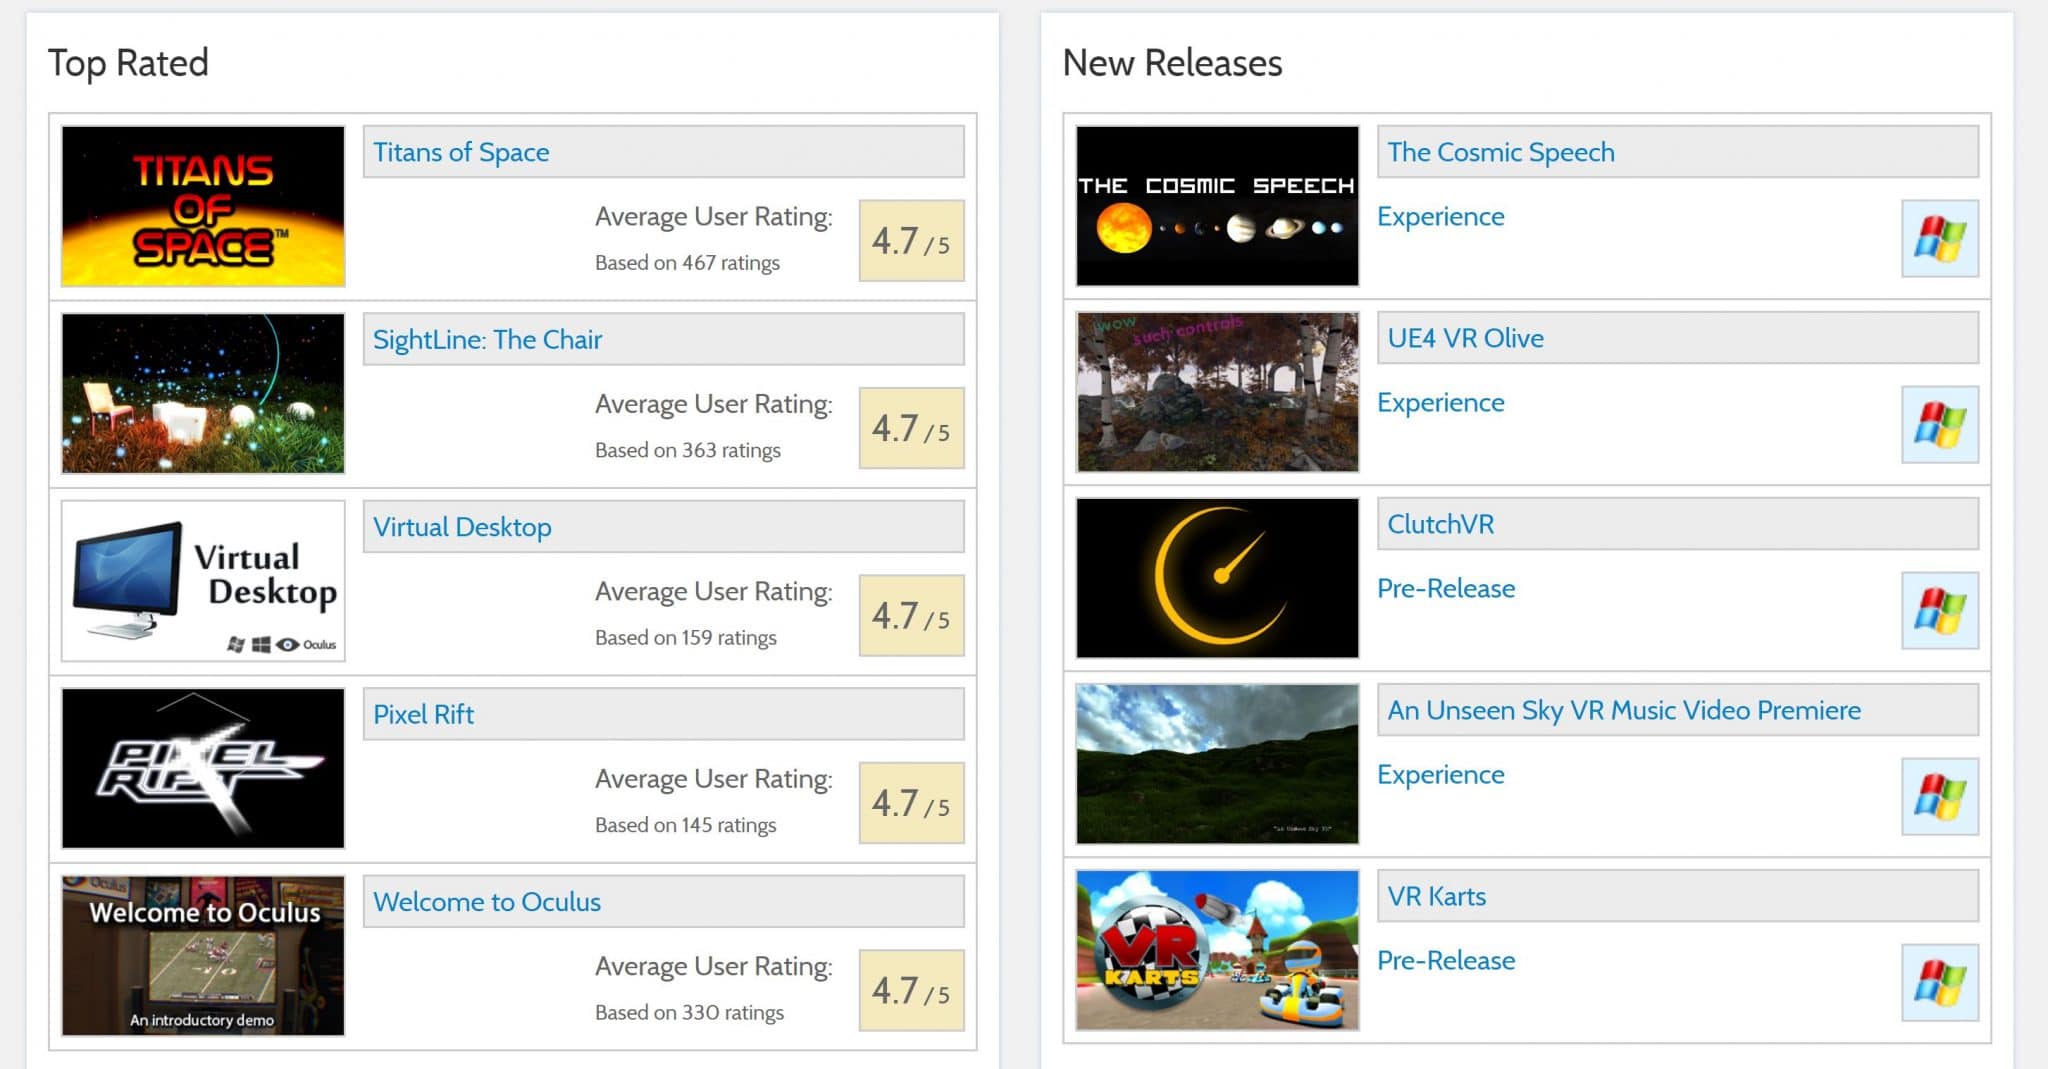Click the 4.7/5 rating badge for Welcome to Oculus
The height and width of the screenshot is (1069, 2048).
coord(911,990)
